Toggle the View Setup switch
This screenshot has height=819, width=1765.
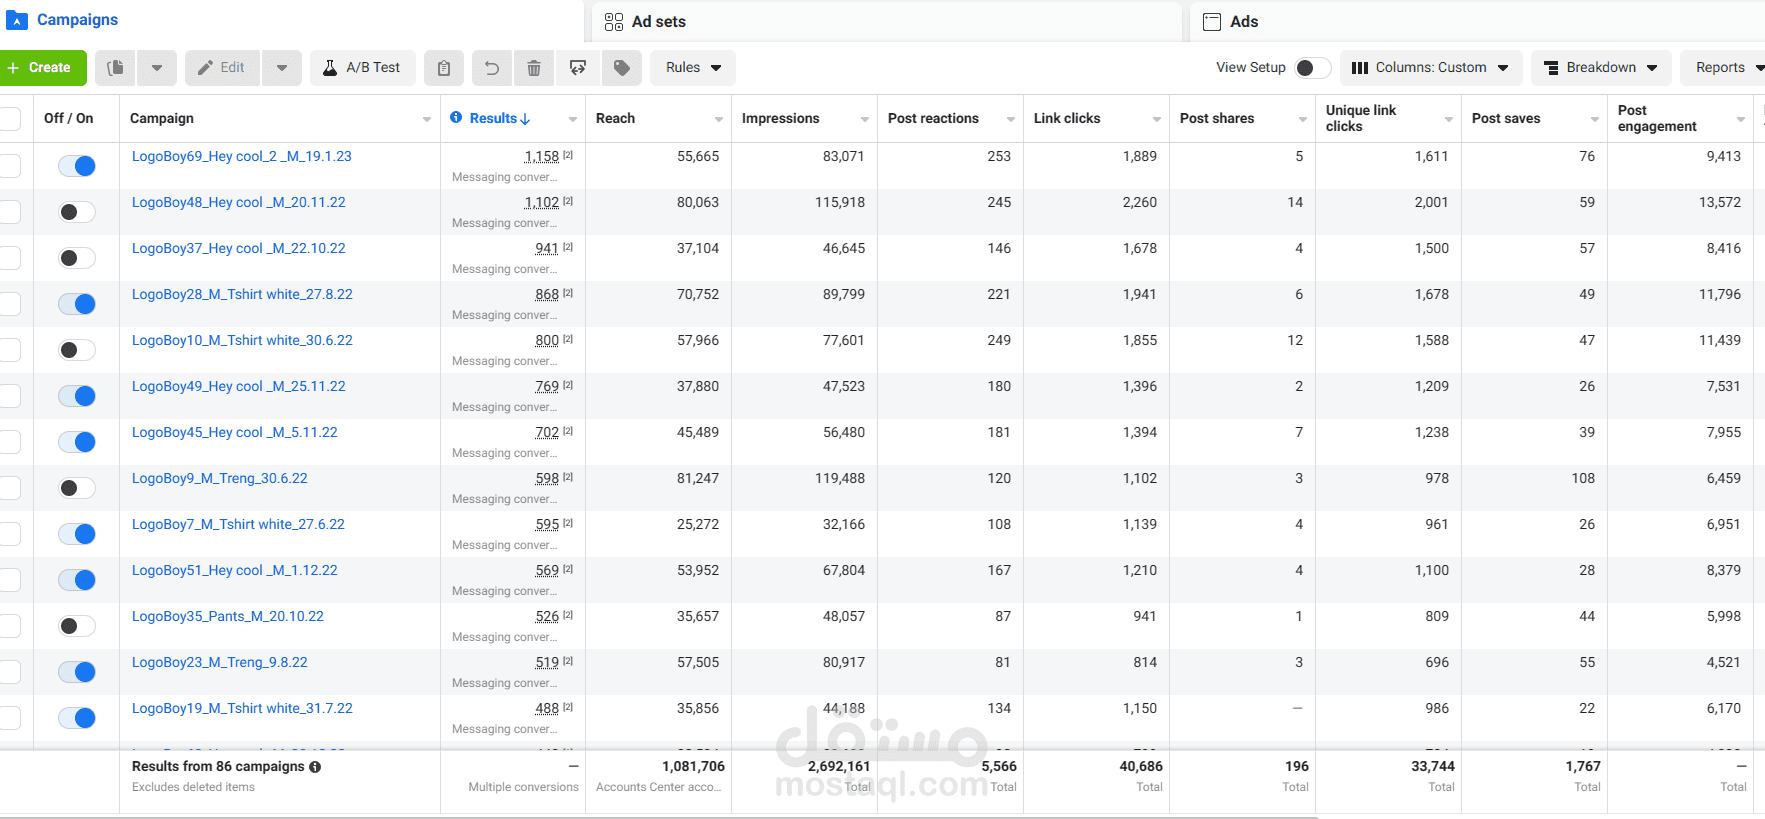point(1311,68)
